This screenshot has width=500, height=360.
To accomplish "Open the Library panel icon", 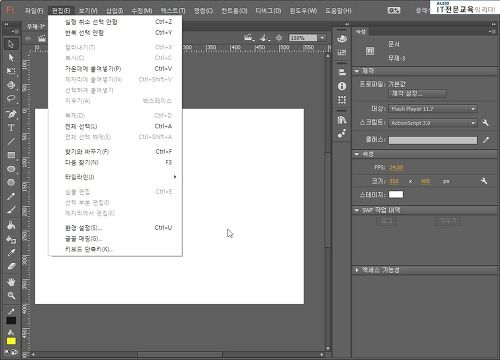I will [x=342, y=120].
